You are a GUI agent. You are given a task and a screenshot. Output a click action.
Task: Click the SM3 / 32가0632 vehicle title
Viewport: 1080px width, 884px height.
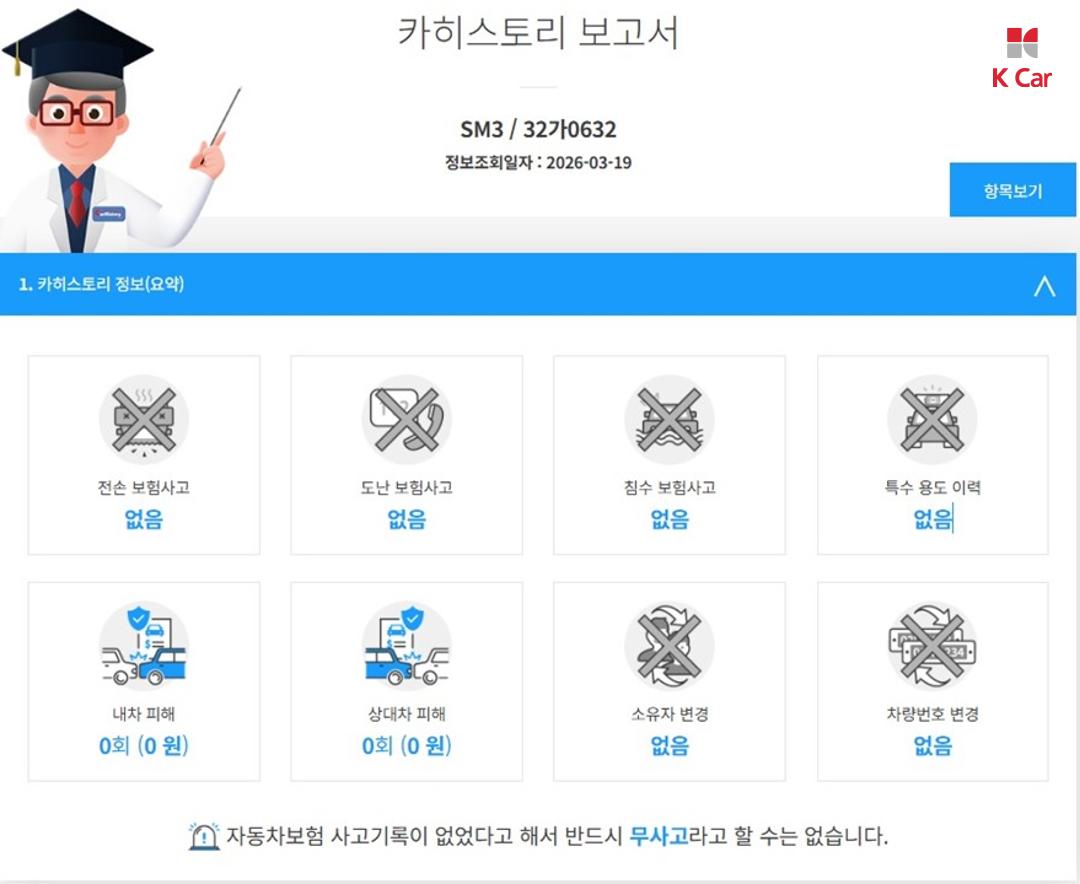click(538, 130)
